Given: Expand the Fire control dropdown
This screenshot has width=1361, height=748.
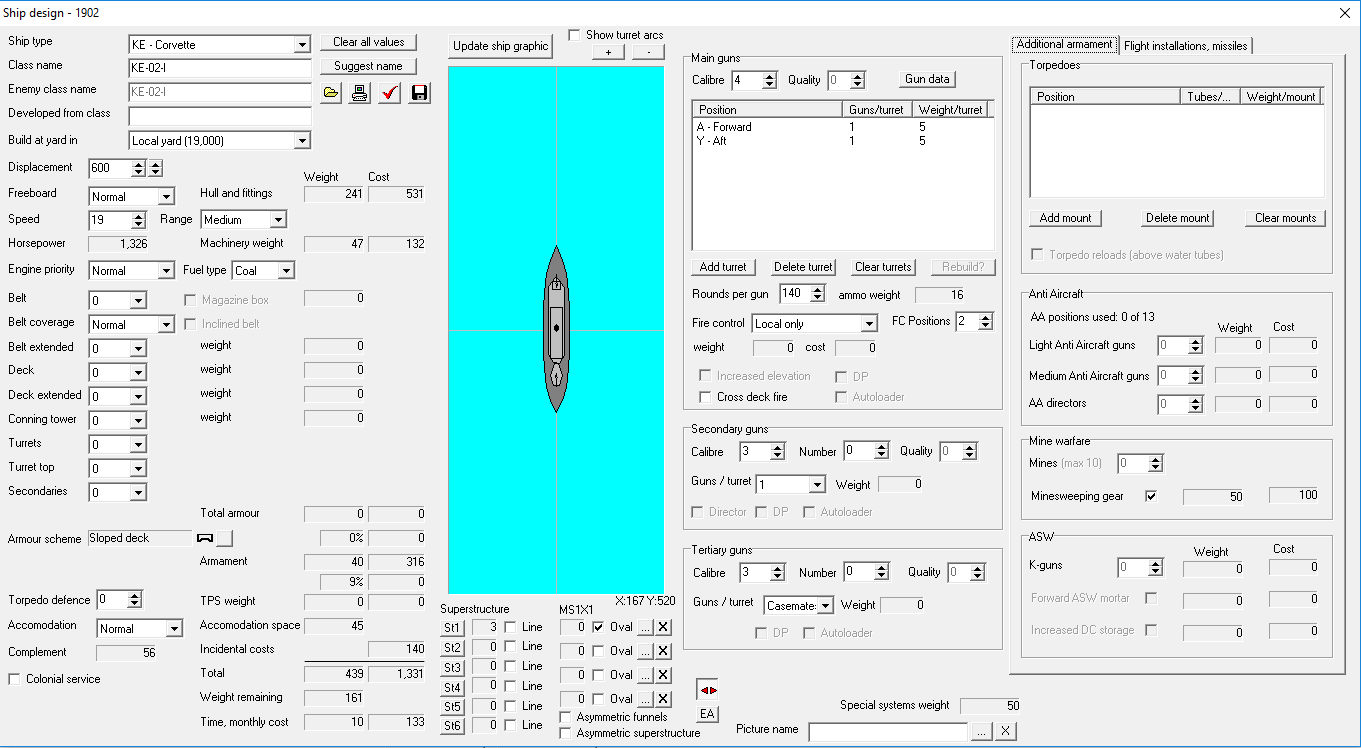Looking at the screenshot, I should 869,324.
